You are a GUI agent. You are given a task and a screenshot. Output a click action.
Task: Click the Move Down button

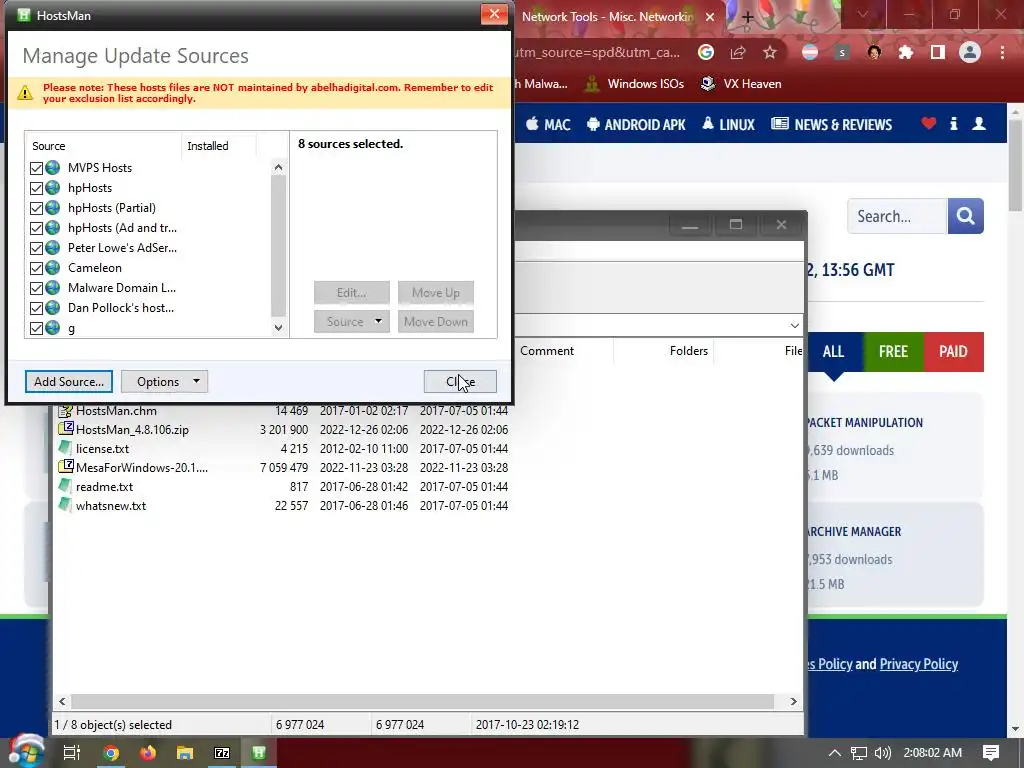(x=436, y=321)
